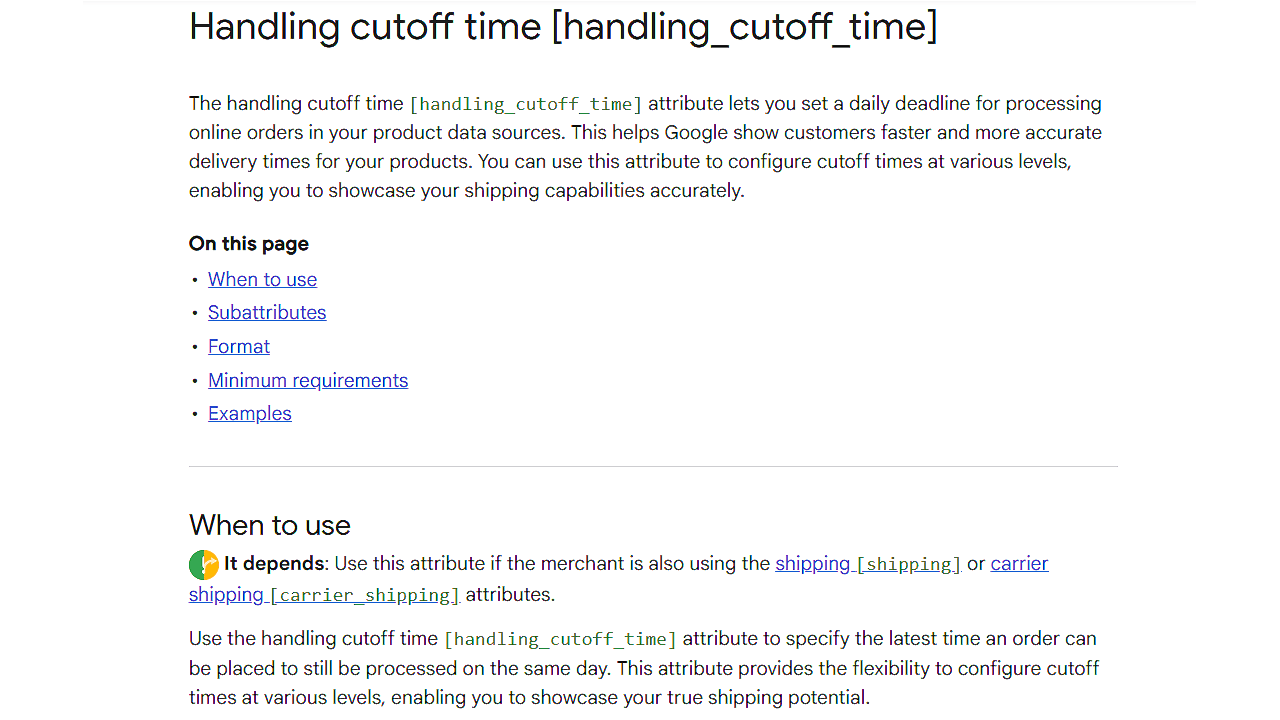Click the horizontal divider below the contents list
The width and height of the screenshot is (1280, 720).
click(x=653, y=466)
